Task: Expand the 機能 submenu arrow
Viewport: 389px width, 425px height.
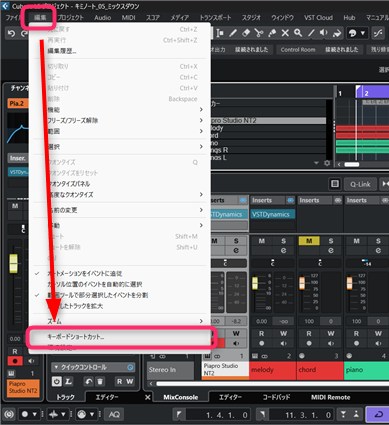Action: 201,109
